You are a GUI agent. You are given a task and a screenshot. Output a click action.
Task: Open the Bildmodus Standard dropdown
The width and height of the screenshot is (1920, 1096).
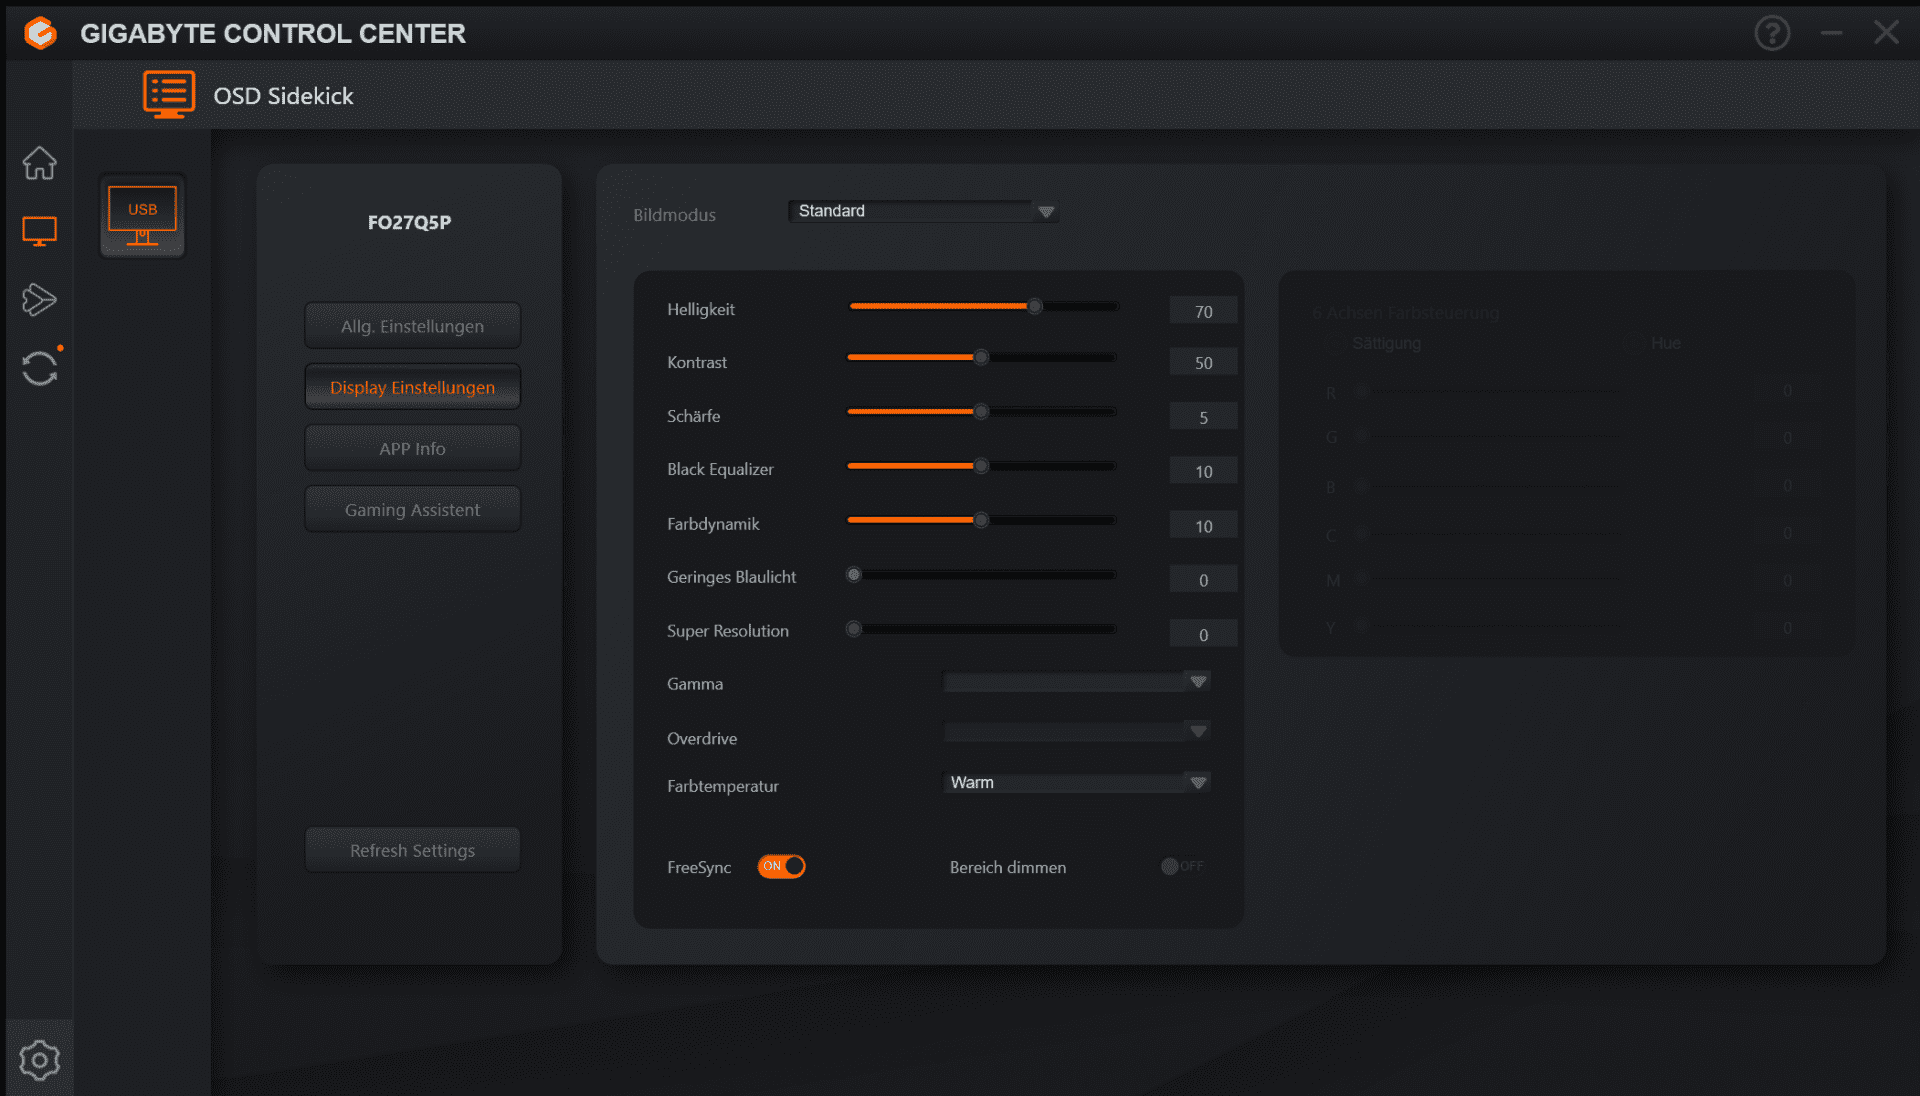(x=922, y=211)
